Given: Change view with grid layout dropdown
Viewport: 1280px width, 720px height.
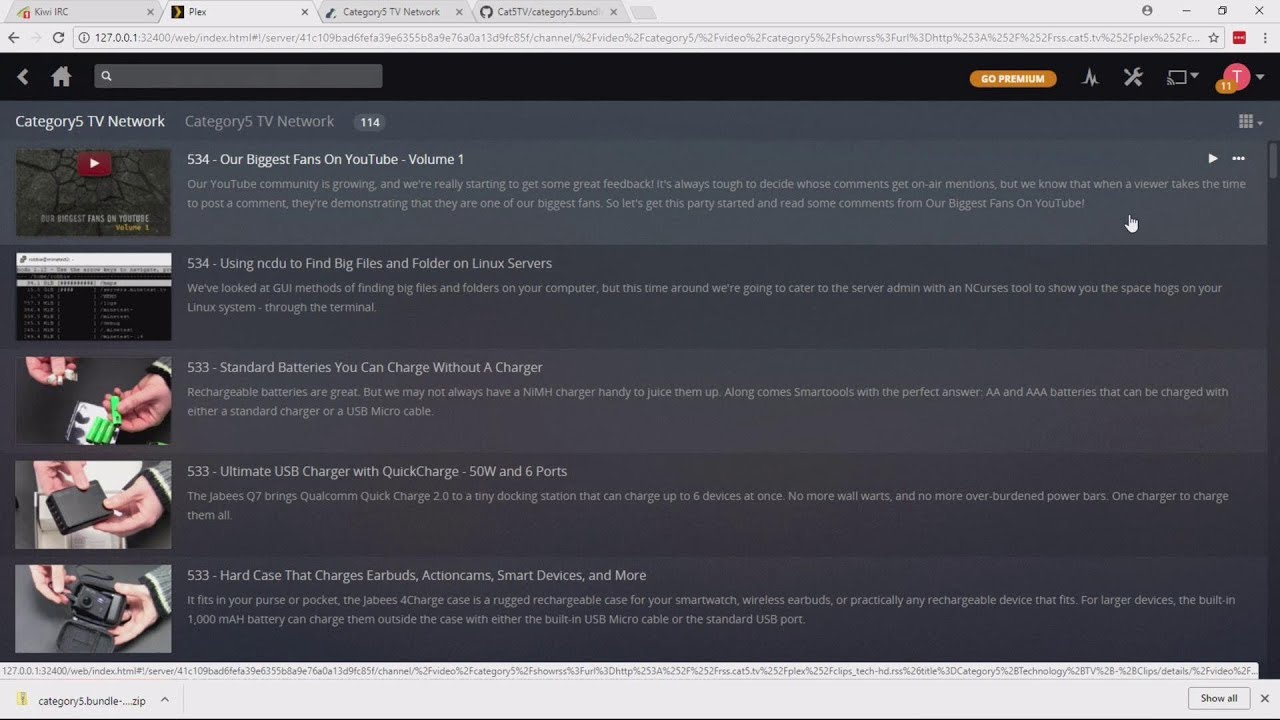Looking at the screenshot, I should pyautogui.click(x=1250, y=122).
